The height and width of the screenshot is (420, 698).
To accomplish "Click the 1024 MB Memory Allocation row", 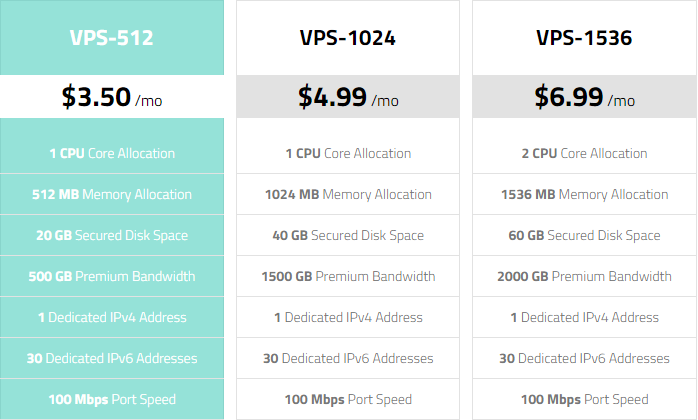I will click(x=348, y=195).
